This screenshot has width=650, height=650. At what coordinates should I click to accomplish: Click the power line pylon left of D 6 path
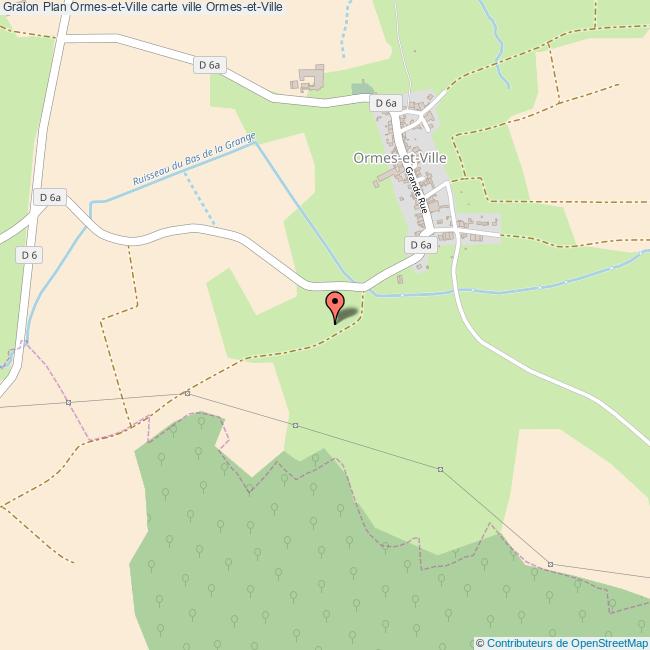(68, 403)
